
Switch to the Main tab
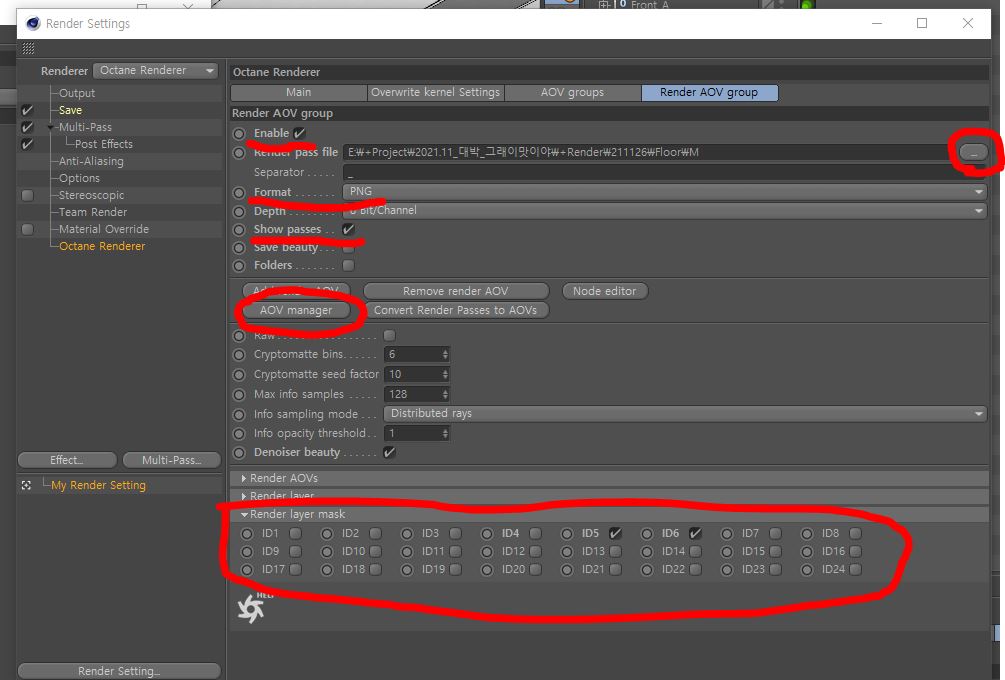click(299, 92)
